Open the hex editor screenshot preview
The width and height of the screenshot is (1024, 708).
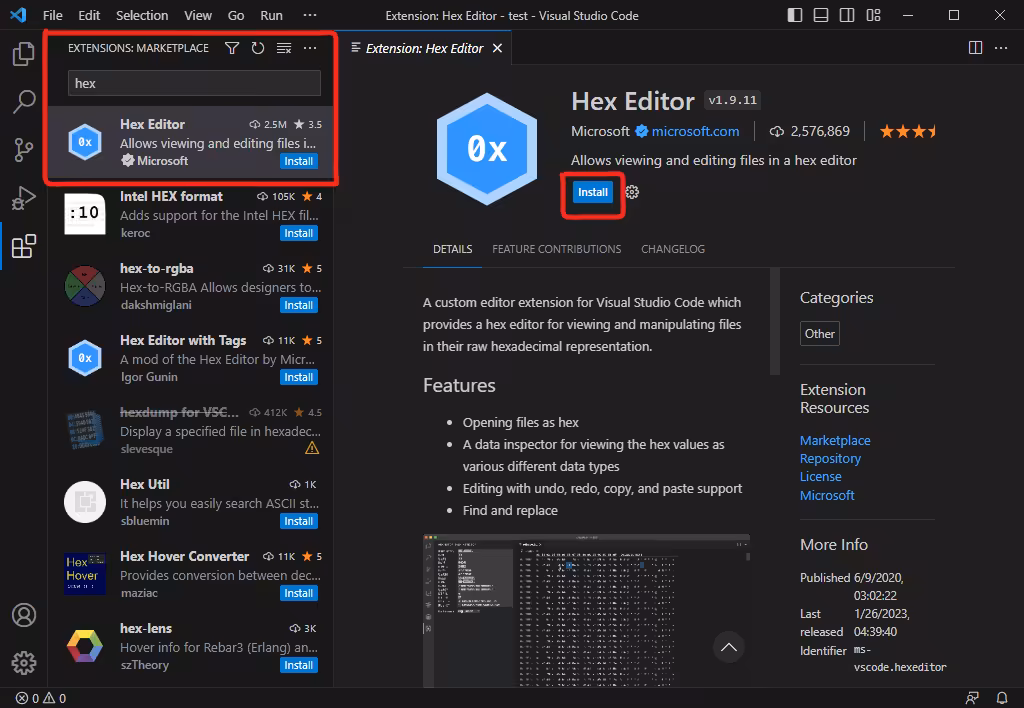tap(586, 611)
